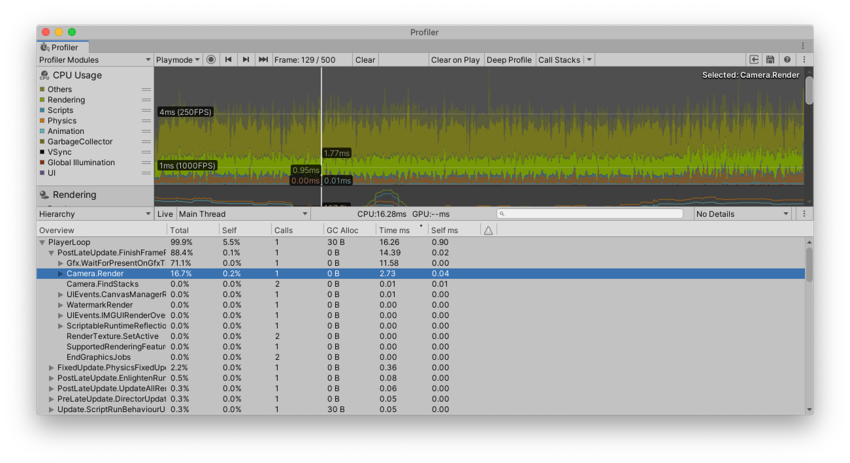Sort by the Calls column header
Screen dimensions: 850x463
297,230
